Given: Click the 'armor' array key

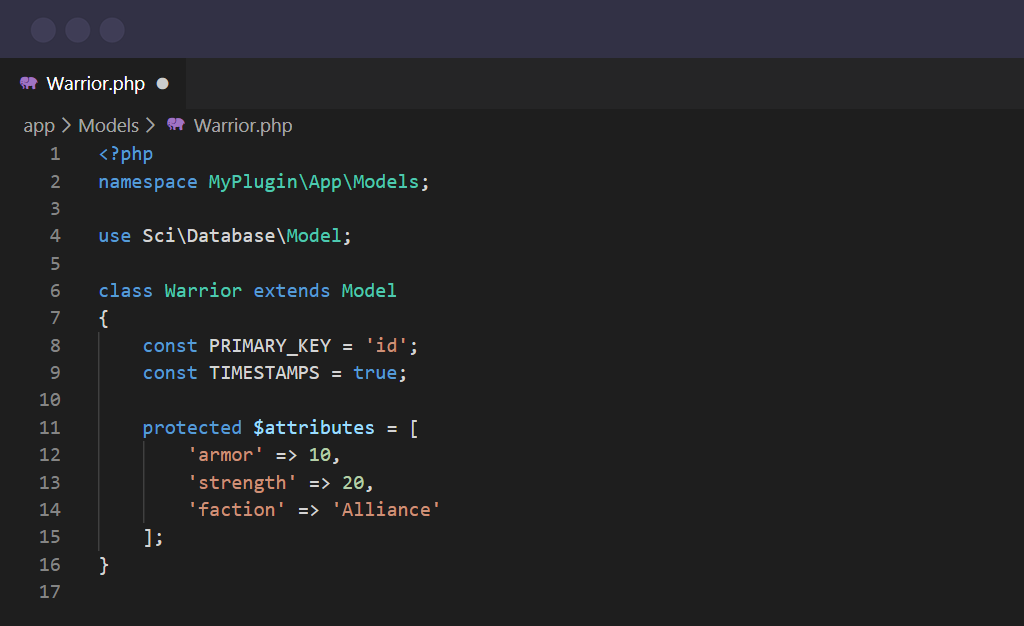Looking at the screenshot, I should 225,454.
